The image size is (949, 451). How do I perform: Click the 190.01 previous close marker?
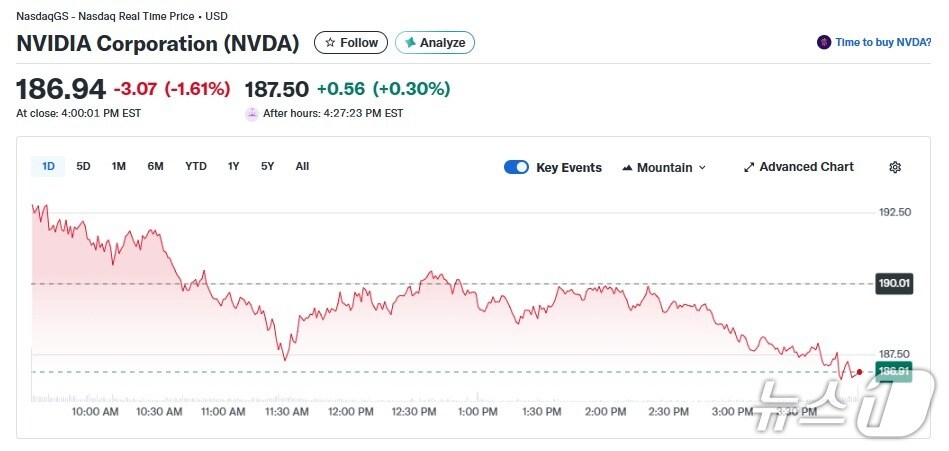coord(894,283)
